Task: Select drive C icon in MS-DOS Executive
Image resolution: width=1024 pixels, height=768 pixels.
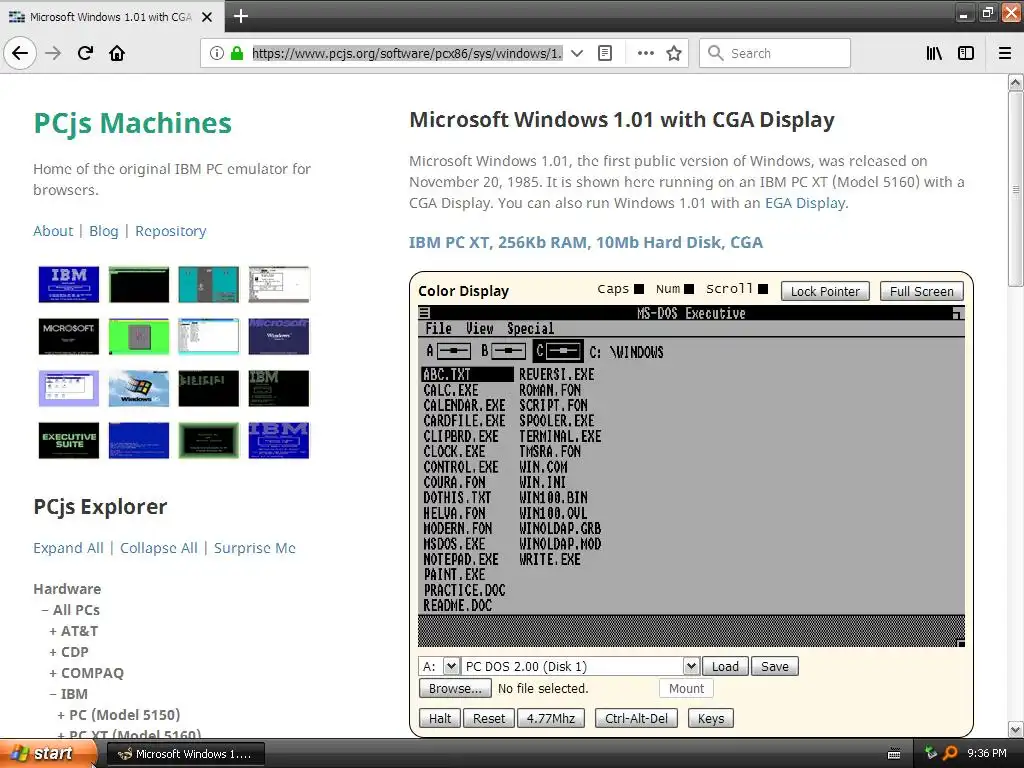Action: click(558, 351)
